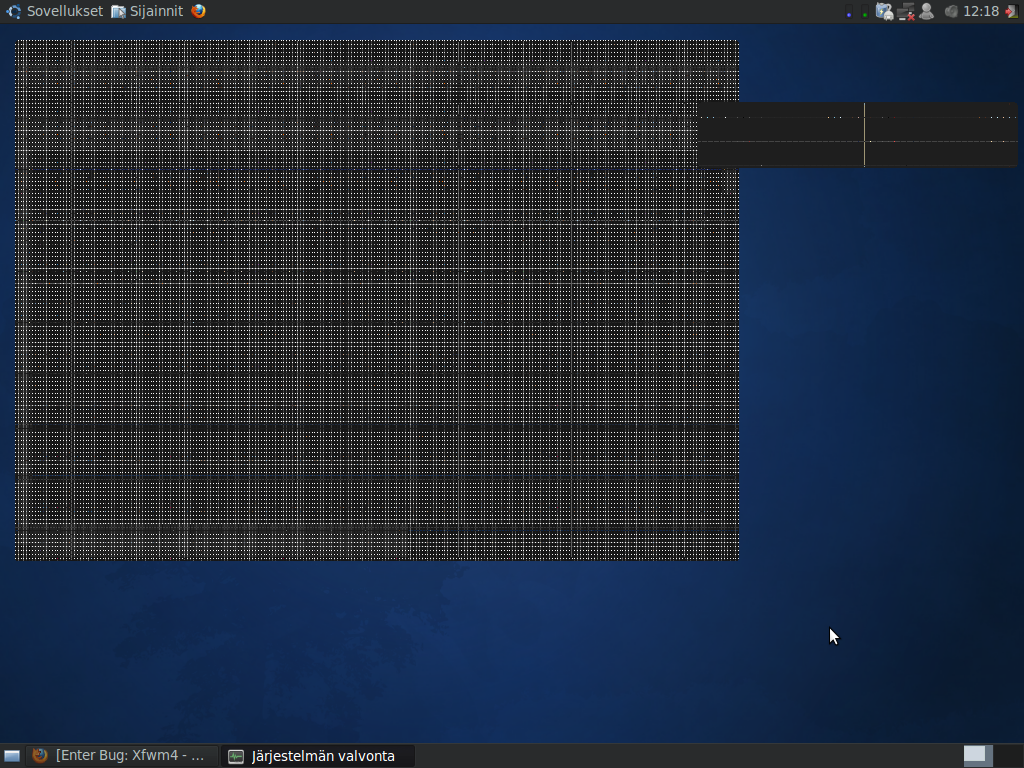Launch Firefox from the top panel
The width and height of the screenshot is (1024, 768).
198,11
